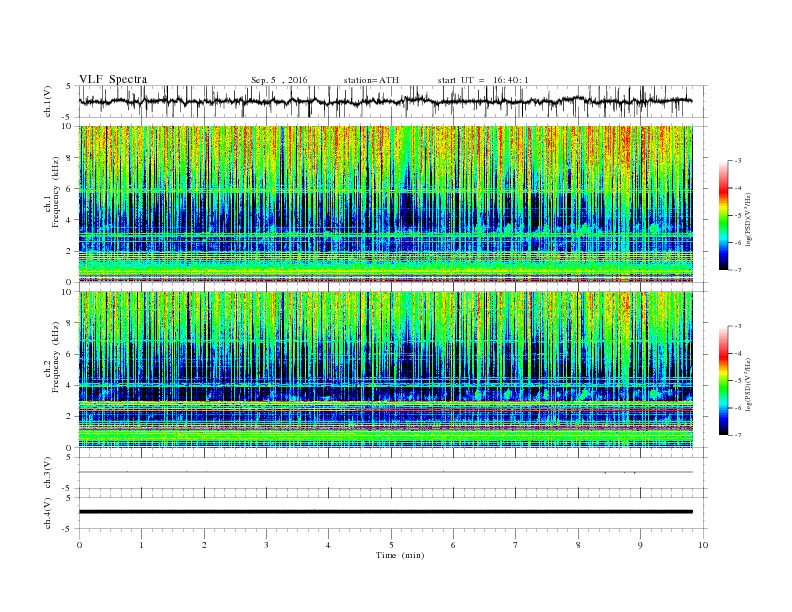
Task: Select the "Sep. 5, 2016" date text
Action: tap(279, 80)
